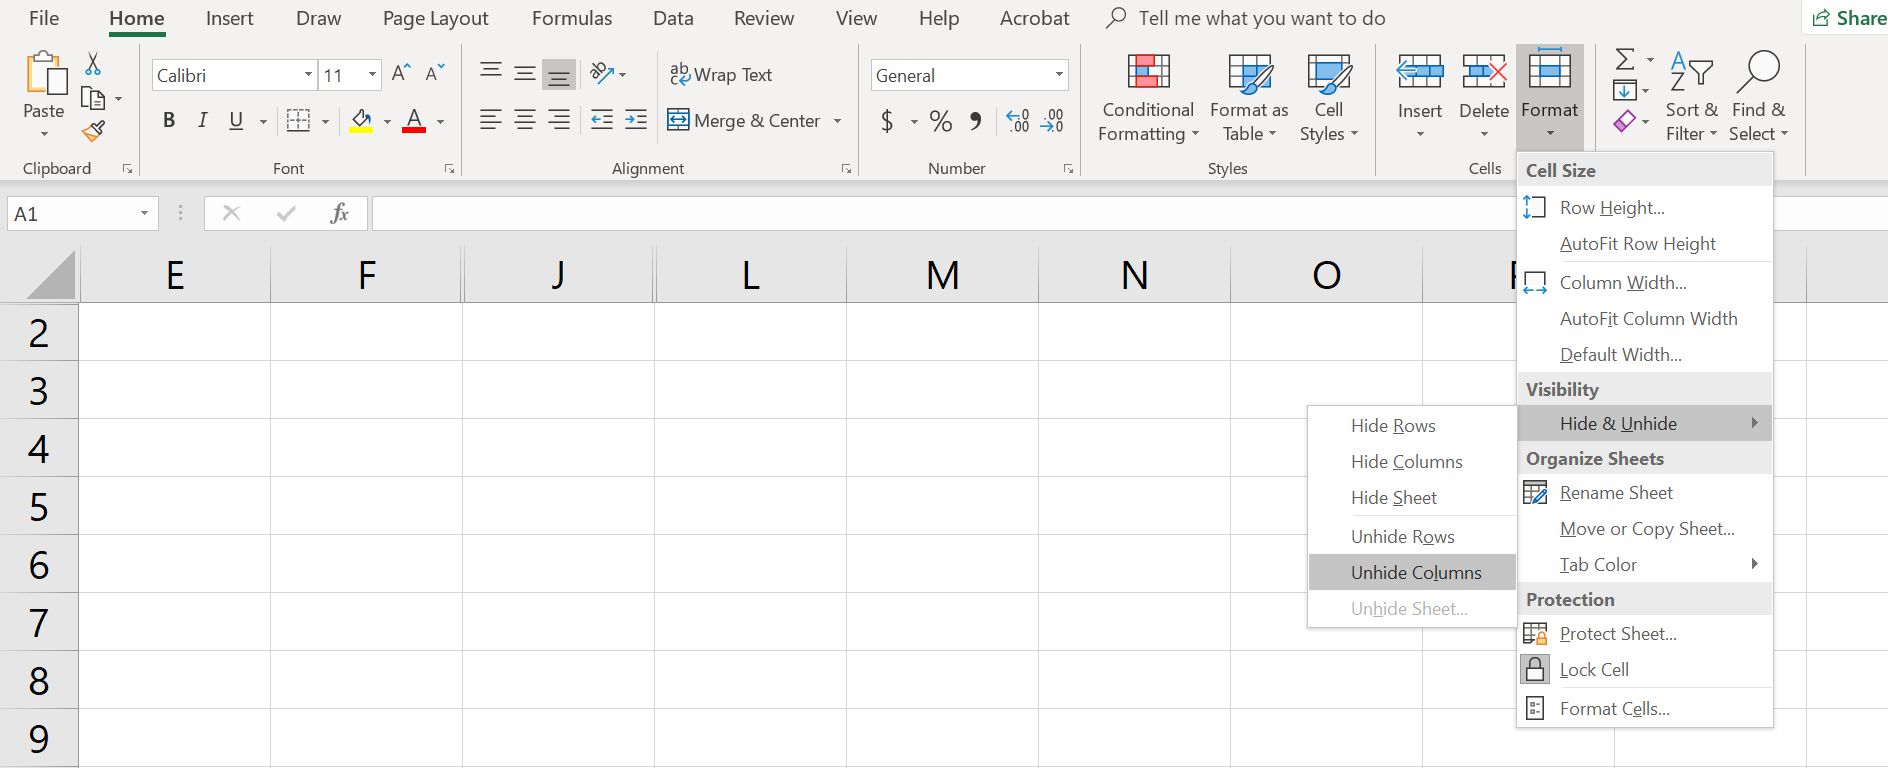
Task: Click the Cut scissors icon
Action: 93,64
